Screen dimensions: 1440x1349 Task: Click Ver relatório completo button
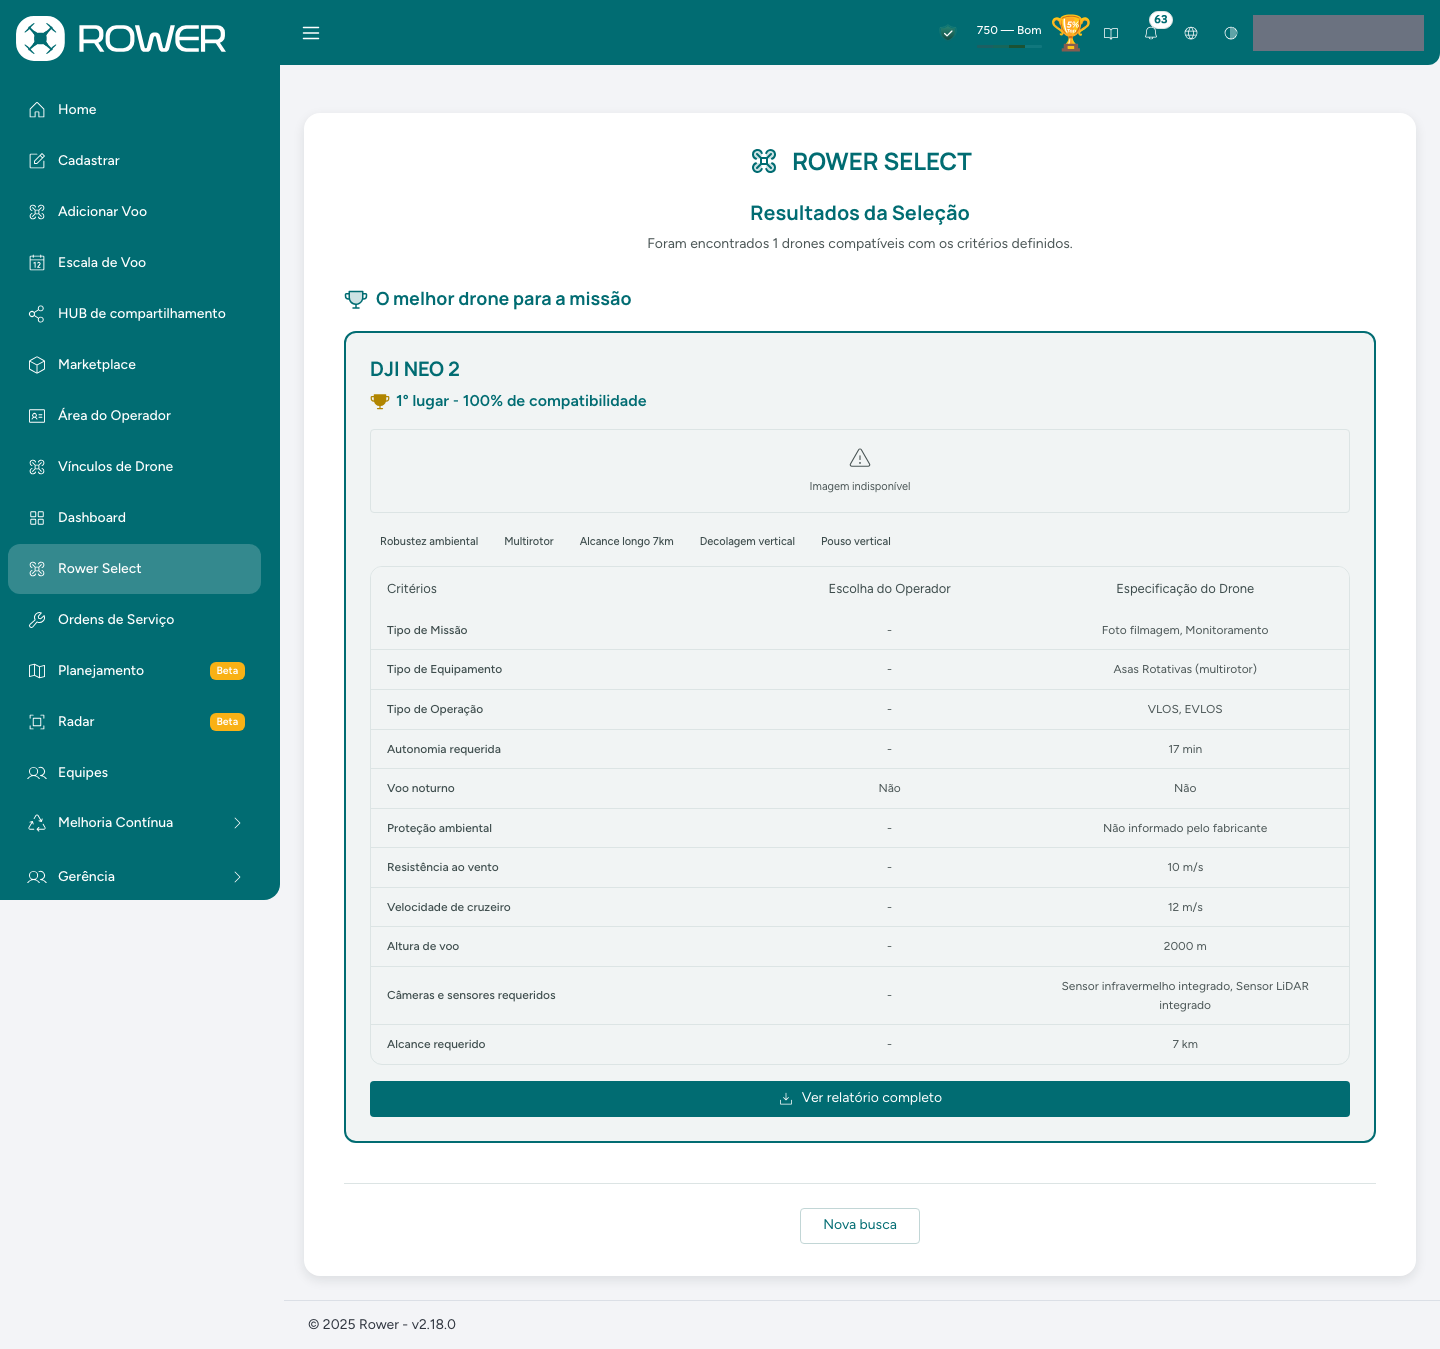coord(860,1099)
